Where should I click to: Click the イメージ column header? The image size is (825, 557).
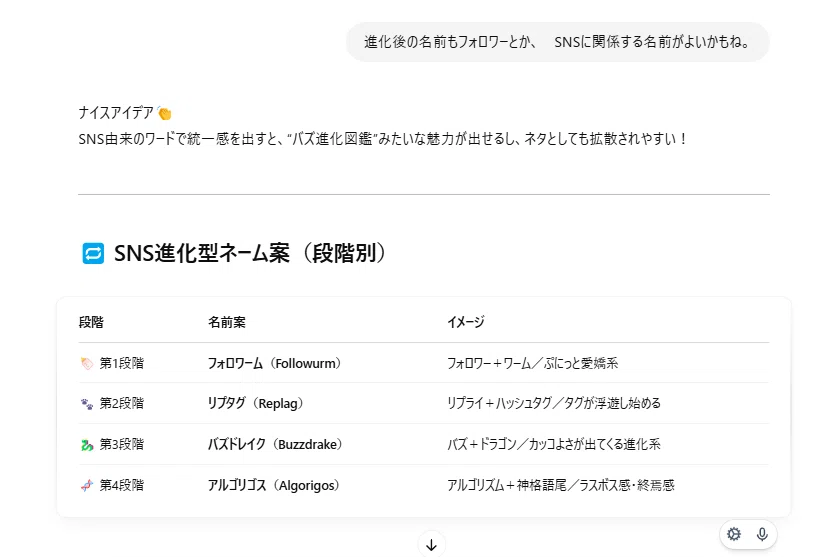click(x=466, y=322)
